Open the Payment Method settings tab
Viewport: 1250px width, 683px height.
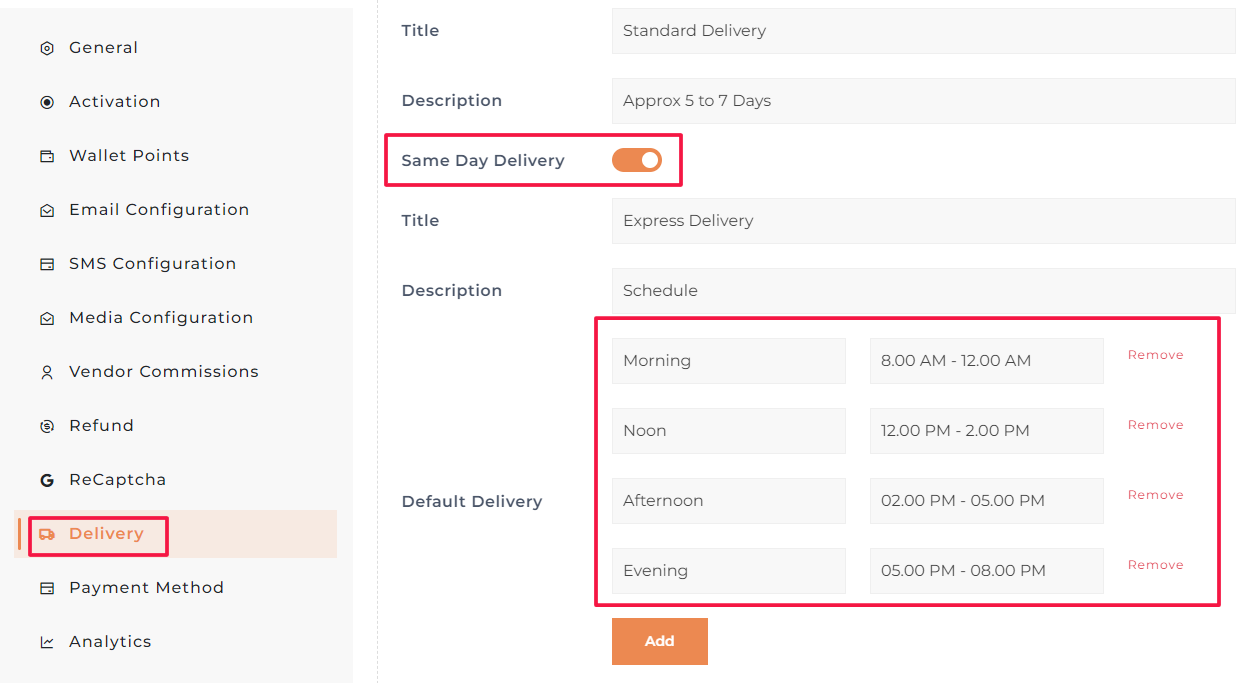coord(146,588)
